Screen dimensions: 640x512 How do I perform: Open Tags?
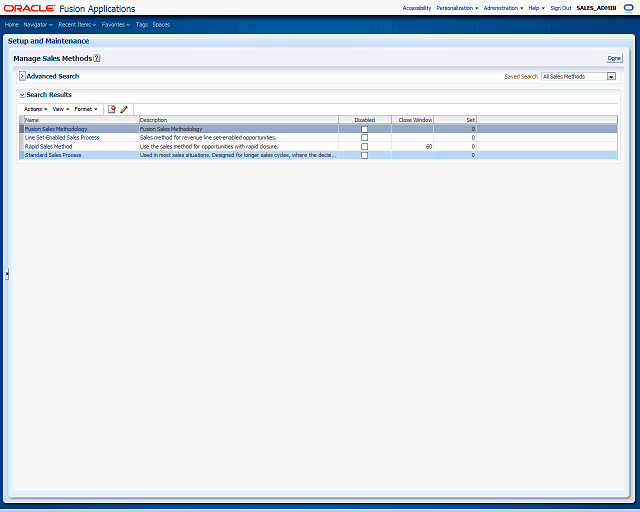pos(142,24)
